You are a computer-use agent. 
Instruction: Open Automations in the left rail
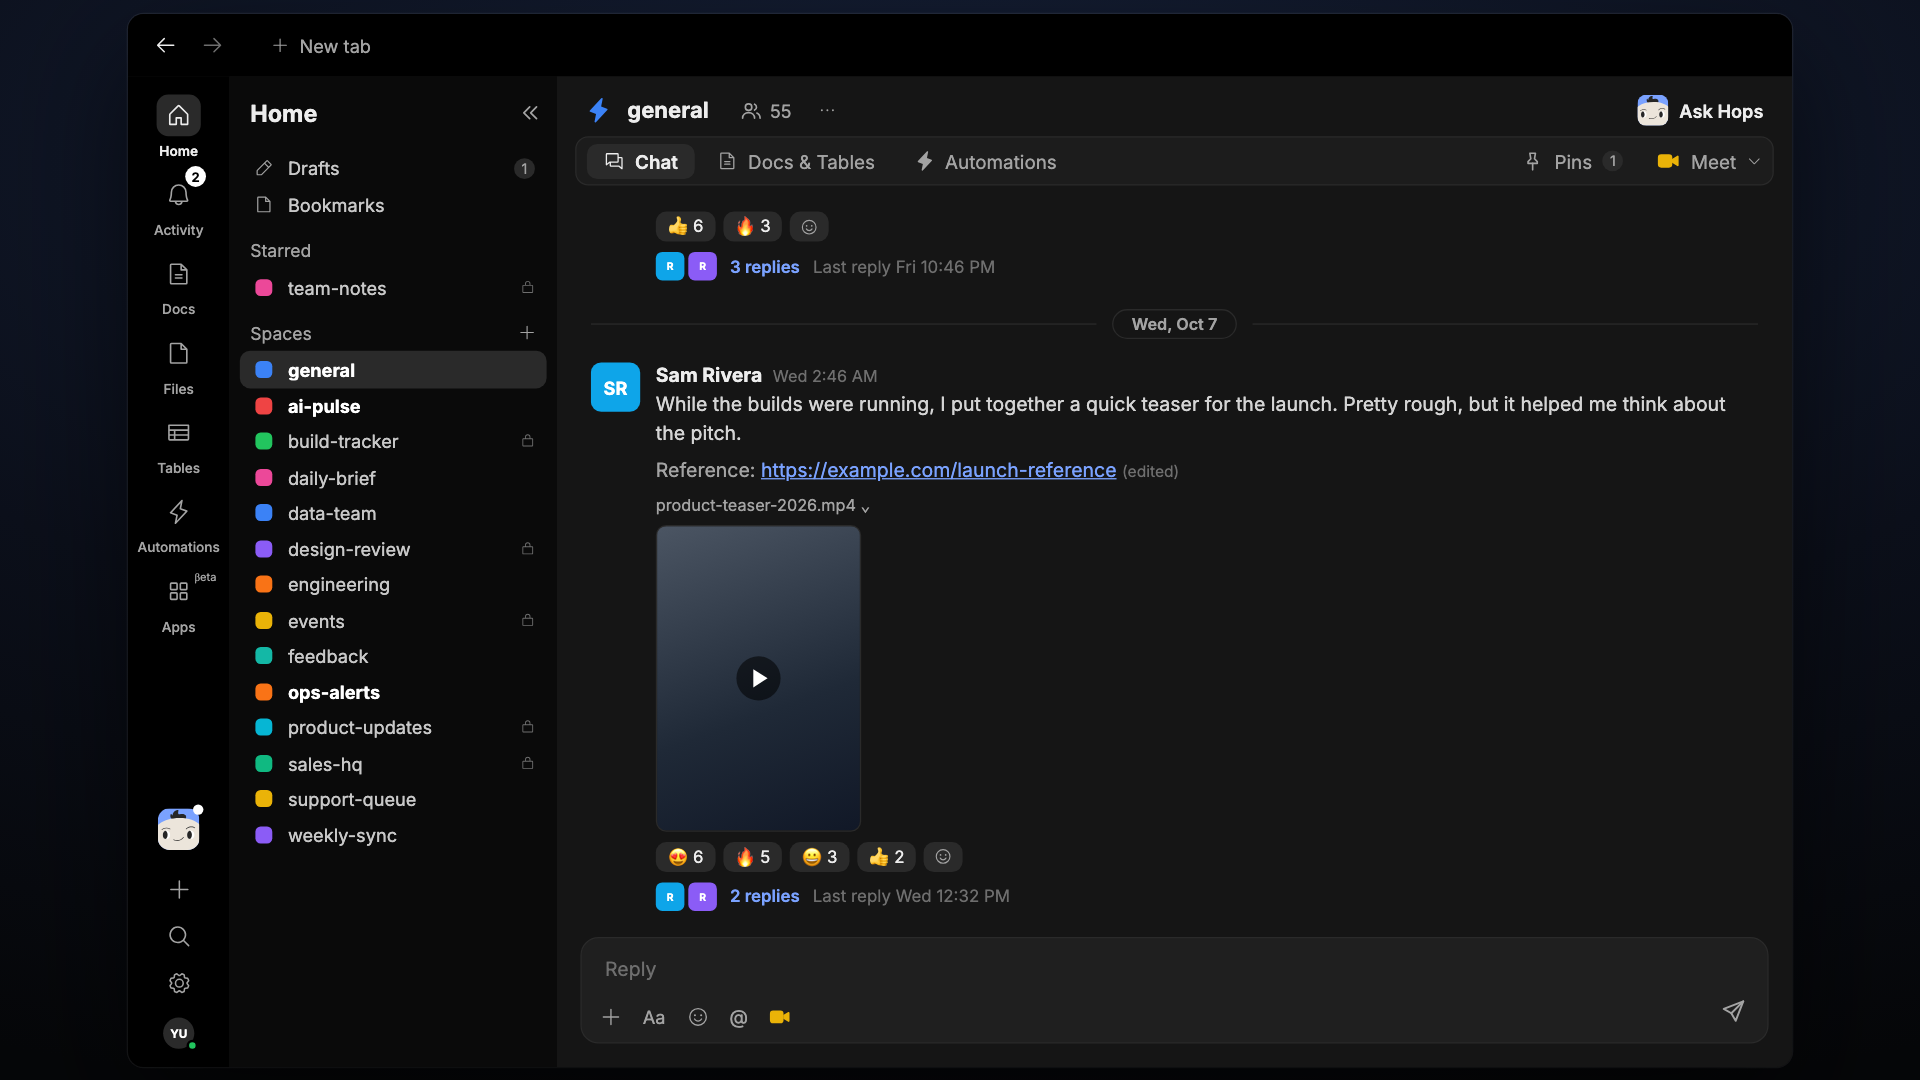click(x=178, y=524)
